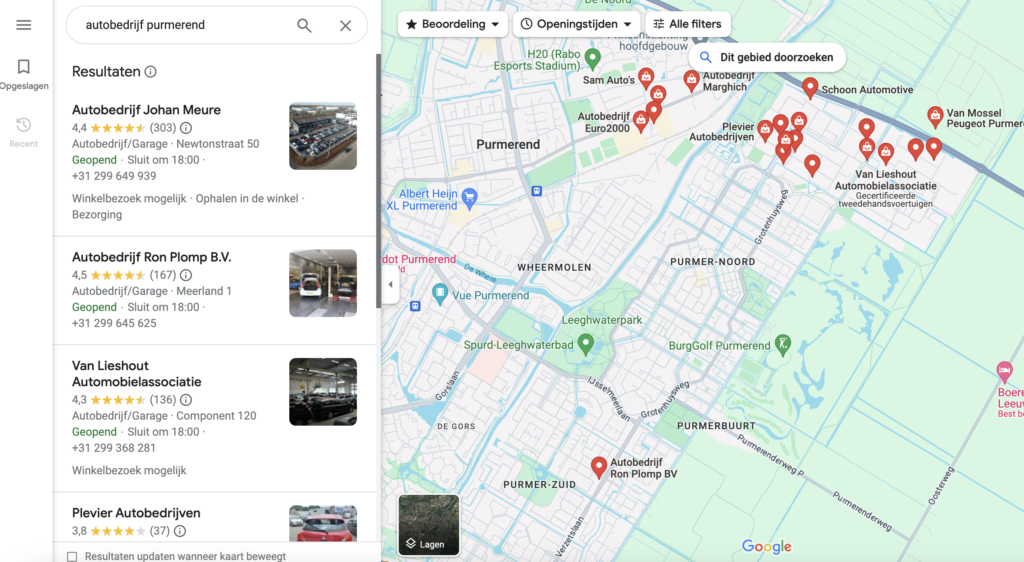Click the Vue Purmerend cinema pin

pos(440,294)
